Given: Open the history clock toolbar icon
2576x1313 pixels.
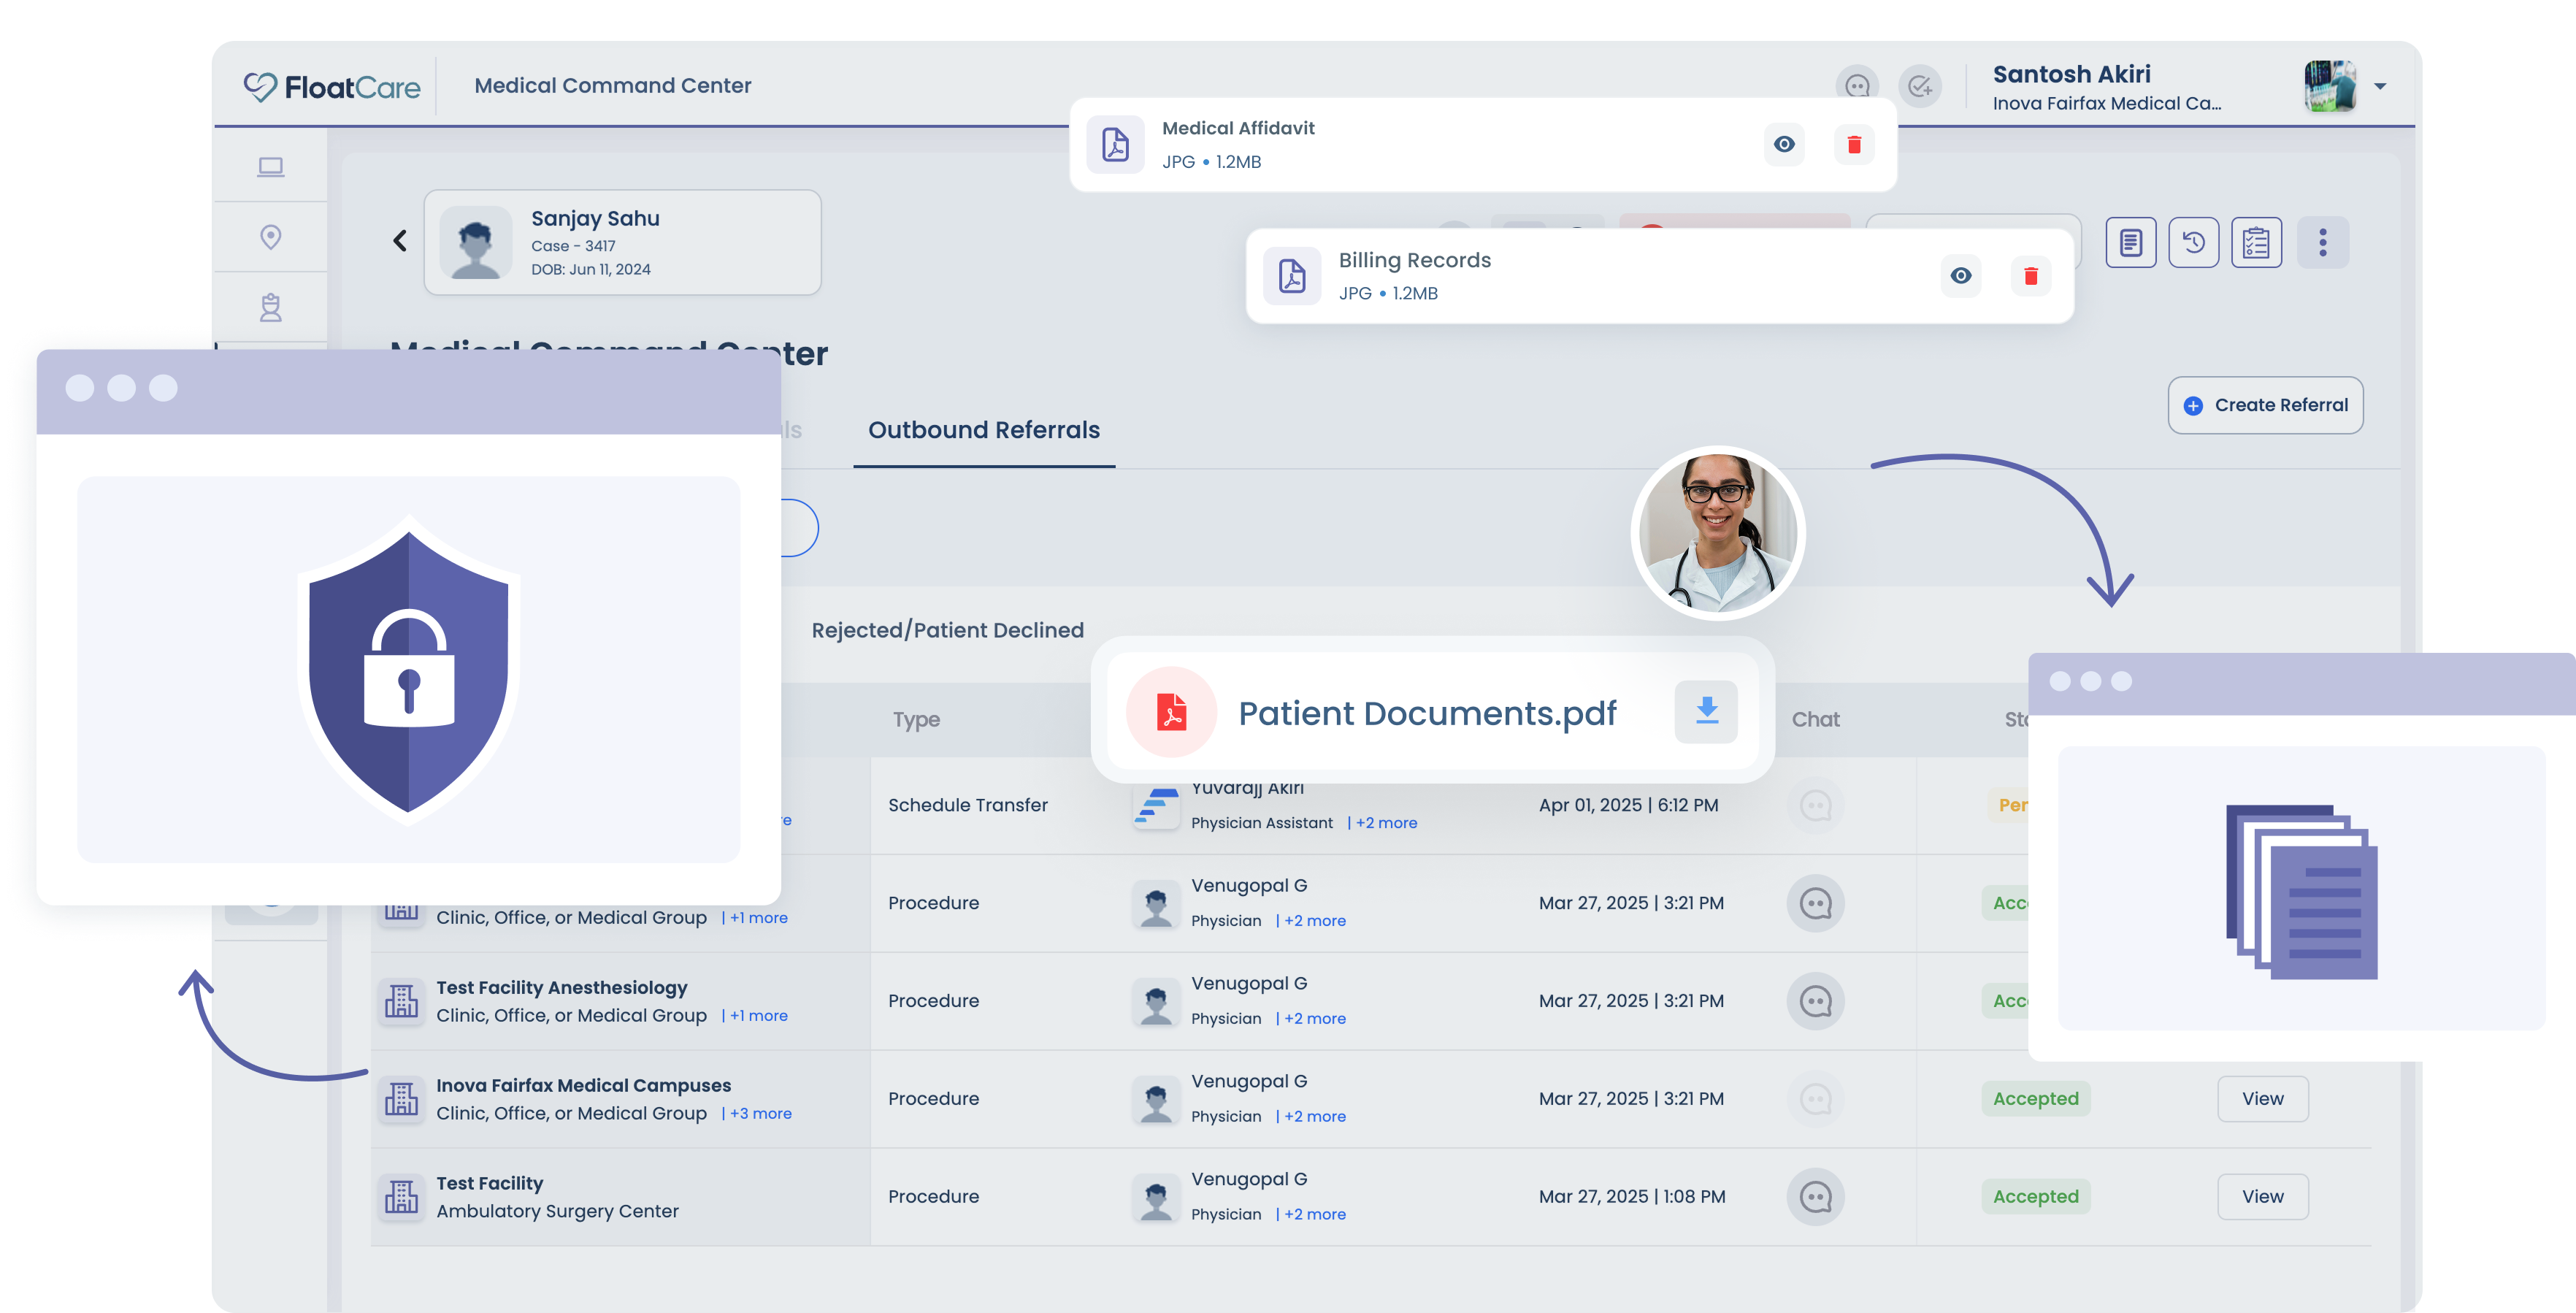Looking at the screenshot, I should pyautogui.click(x=2194, y=242).
